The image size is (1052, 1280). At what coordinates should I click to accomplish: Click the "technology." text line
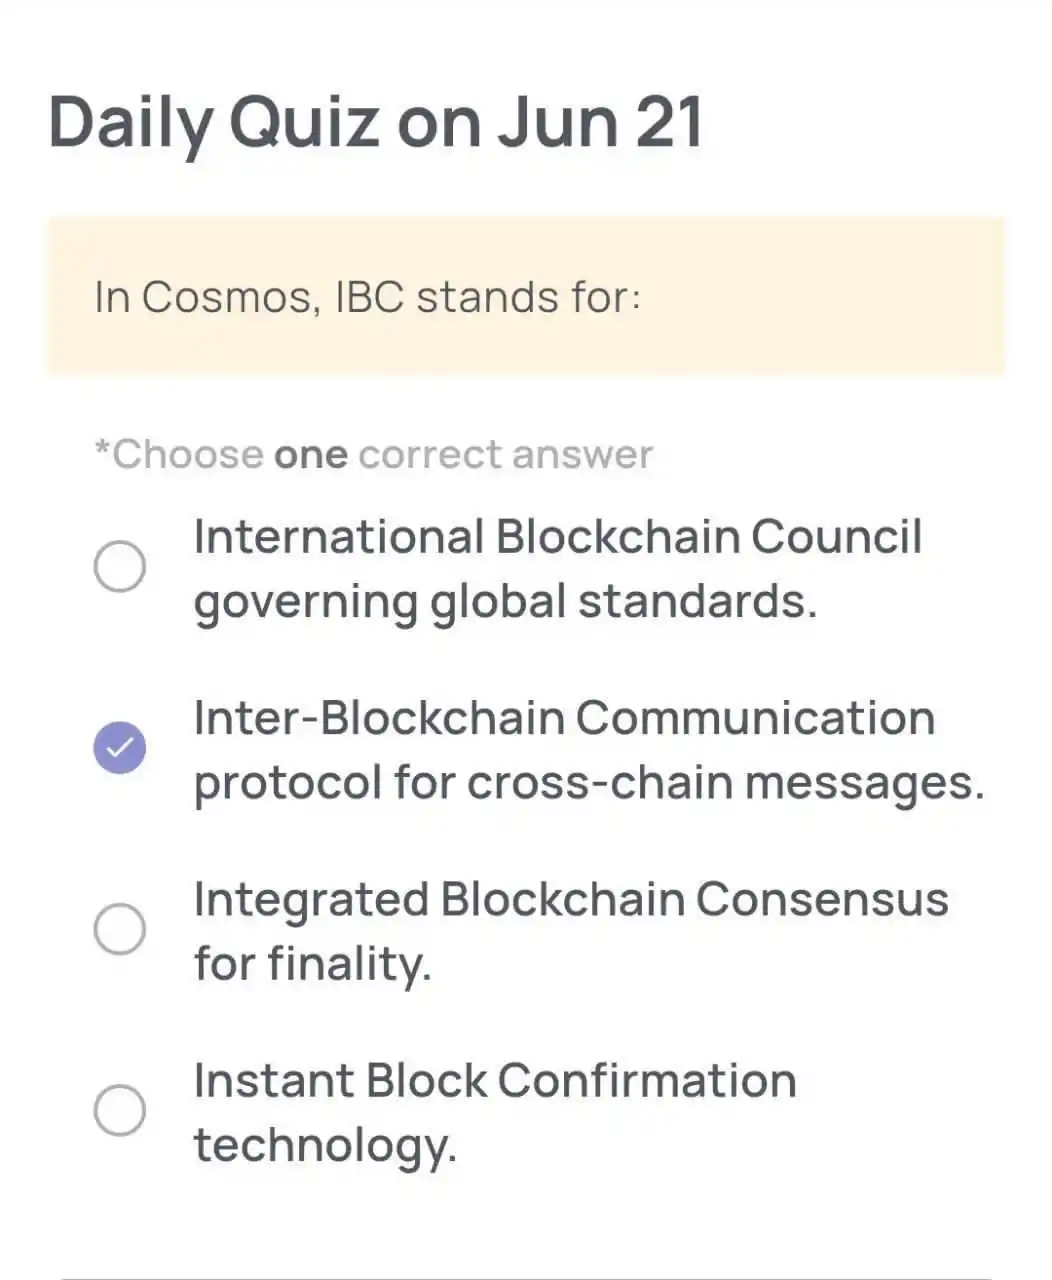(325, 1146)
